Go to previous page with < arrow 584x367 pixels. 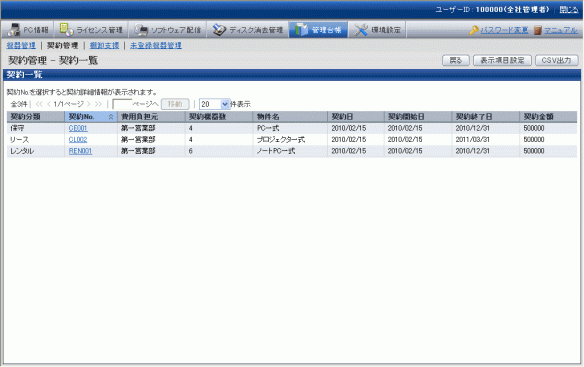click(49, 104)
